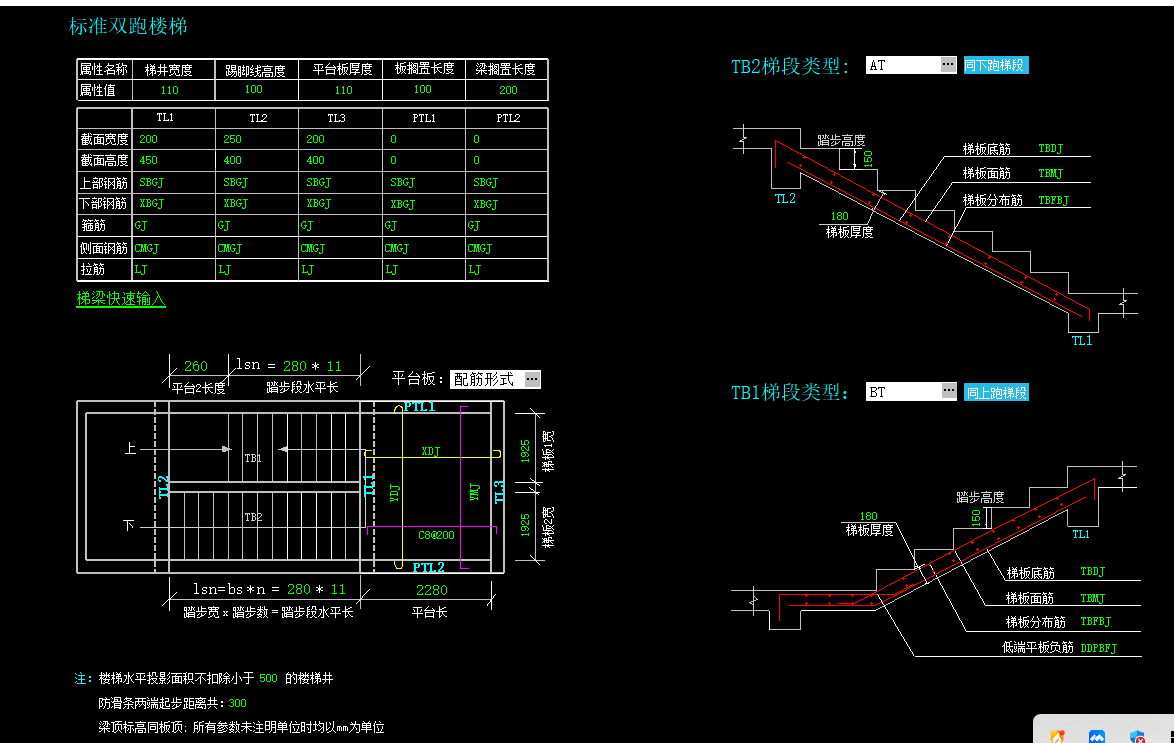Click the 同下跑梯段 button
The height and width of the screenshot is (743, 1174).
(x=994, y=65)
